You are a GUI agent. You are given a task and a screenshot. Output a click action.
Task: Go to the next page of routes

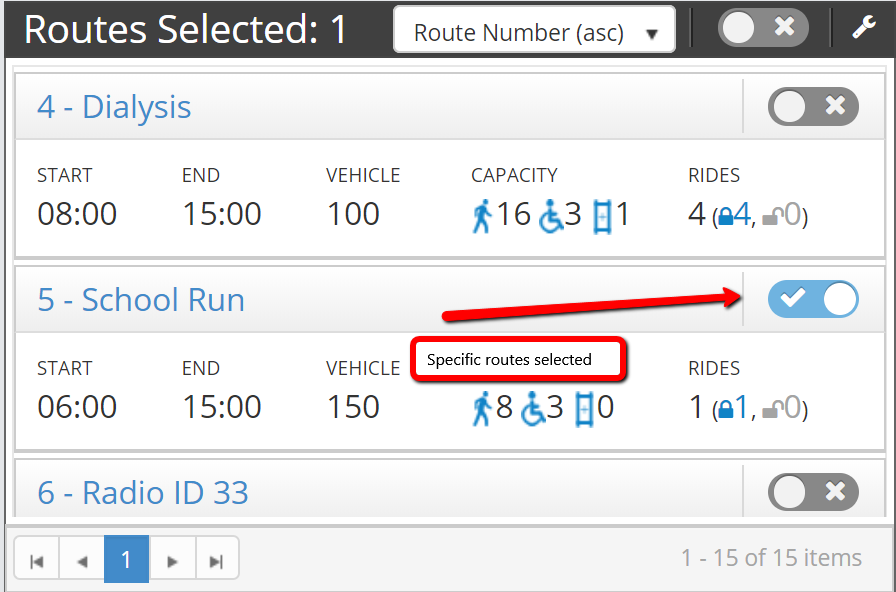tap(172, 561)
